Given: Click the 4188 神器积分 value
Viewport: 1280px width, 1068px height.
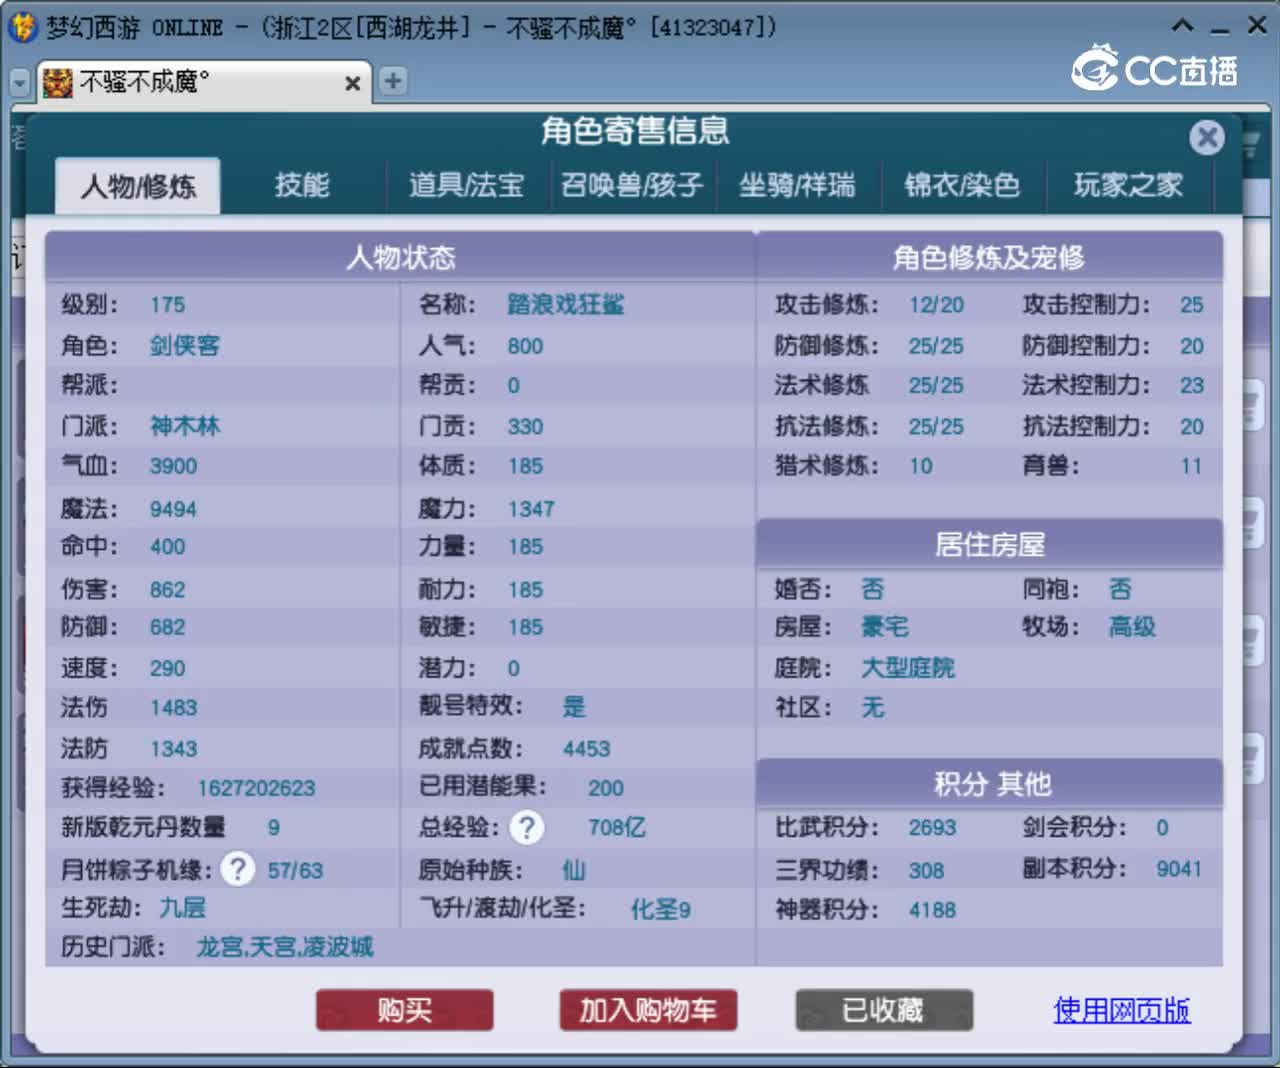Looking at the screenshot, I should point(932,910).
